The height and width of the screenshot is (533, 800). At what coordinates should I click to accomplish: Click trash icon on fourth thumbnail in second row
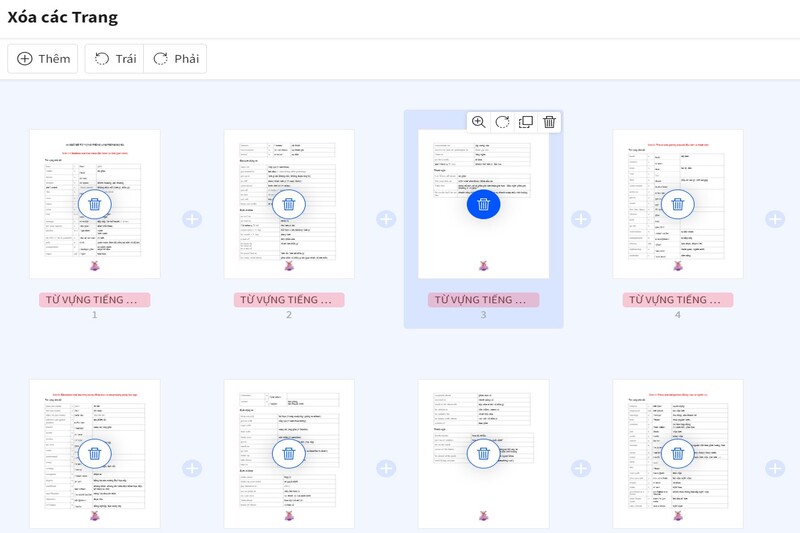click(677, 454)
